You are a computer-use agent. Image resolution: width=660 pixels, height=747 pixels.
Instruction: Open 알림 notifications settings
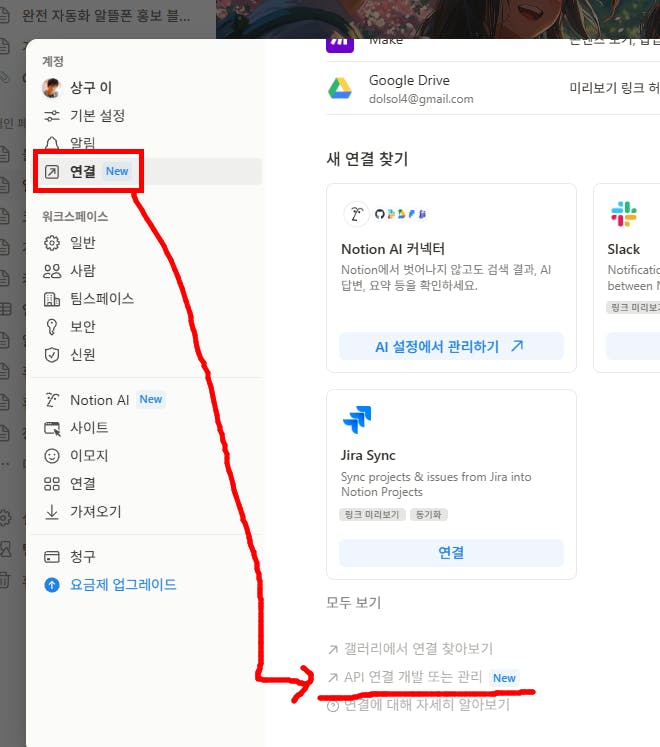[148, 143]
